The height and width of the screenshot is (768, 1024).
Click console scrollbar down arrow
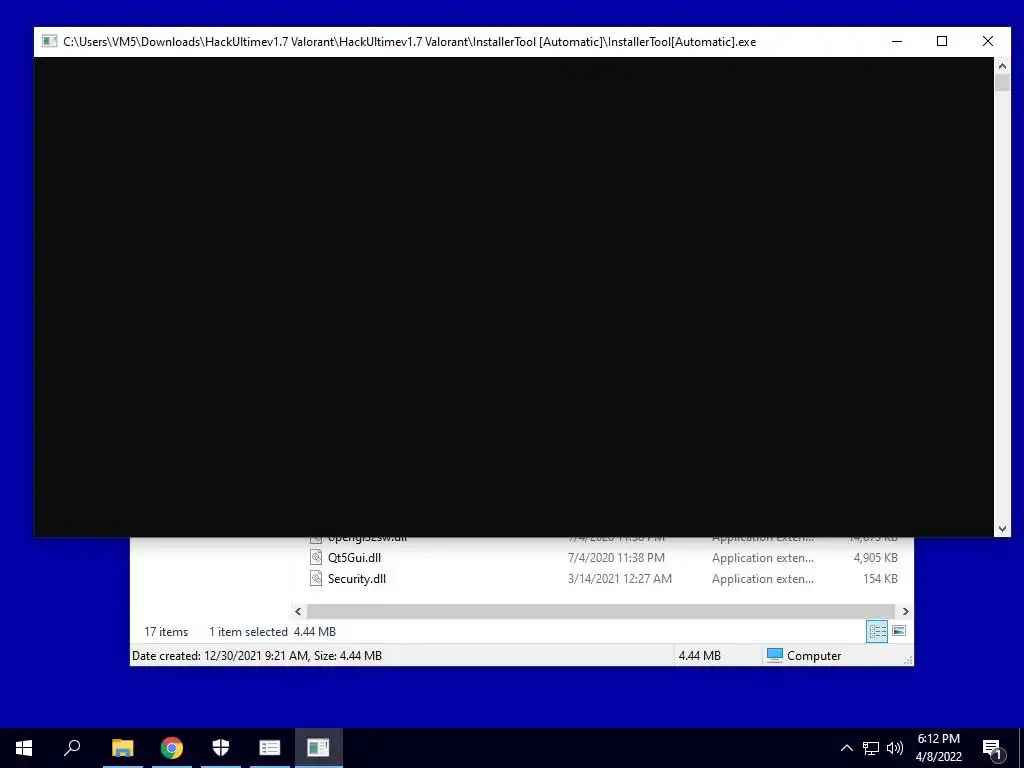(x=1002, y=529)
